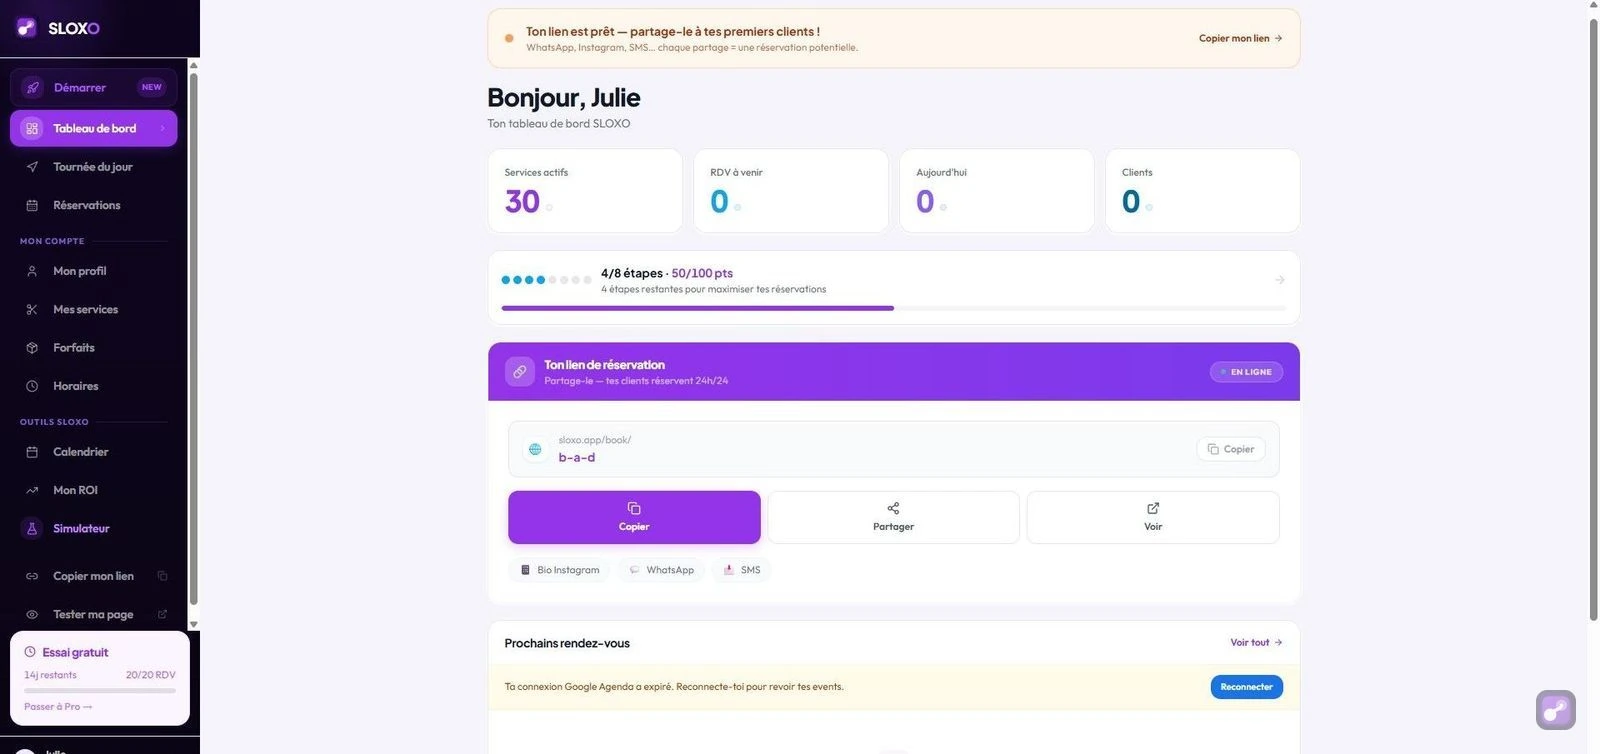This screenshot has width=1600, height=754.
Task: Click the sidebar scroll up arrow
Action: [194, 66]
